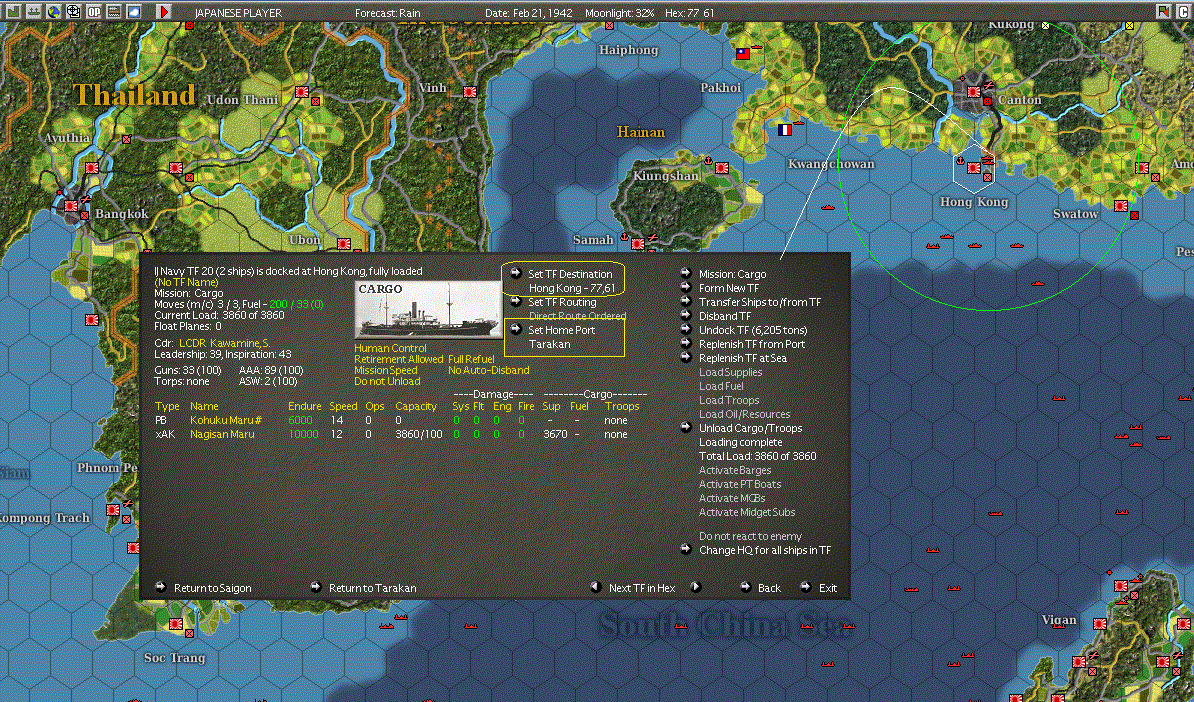Click the red play end-turn arrow
This screenshot has height=702, width=1194.
tap(164, 11)
